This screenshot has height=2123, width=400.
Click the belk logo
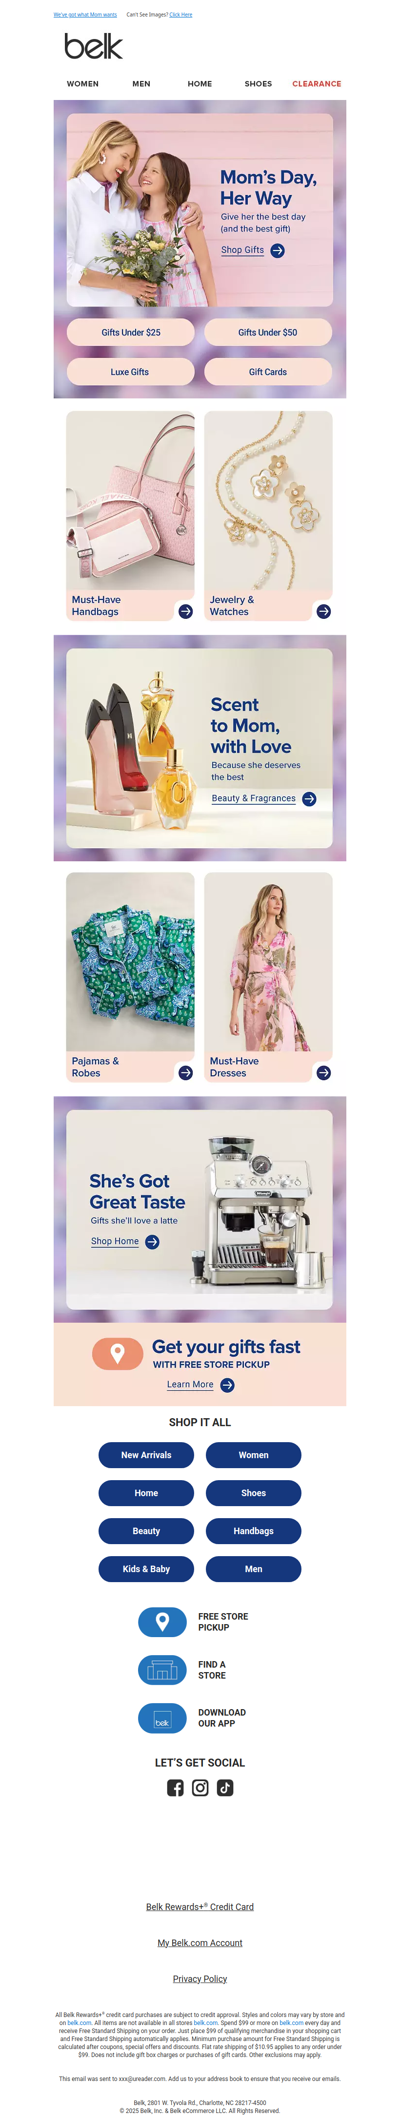pos(93,46)
